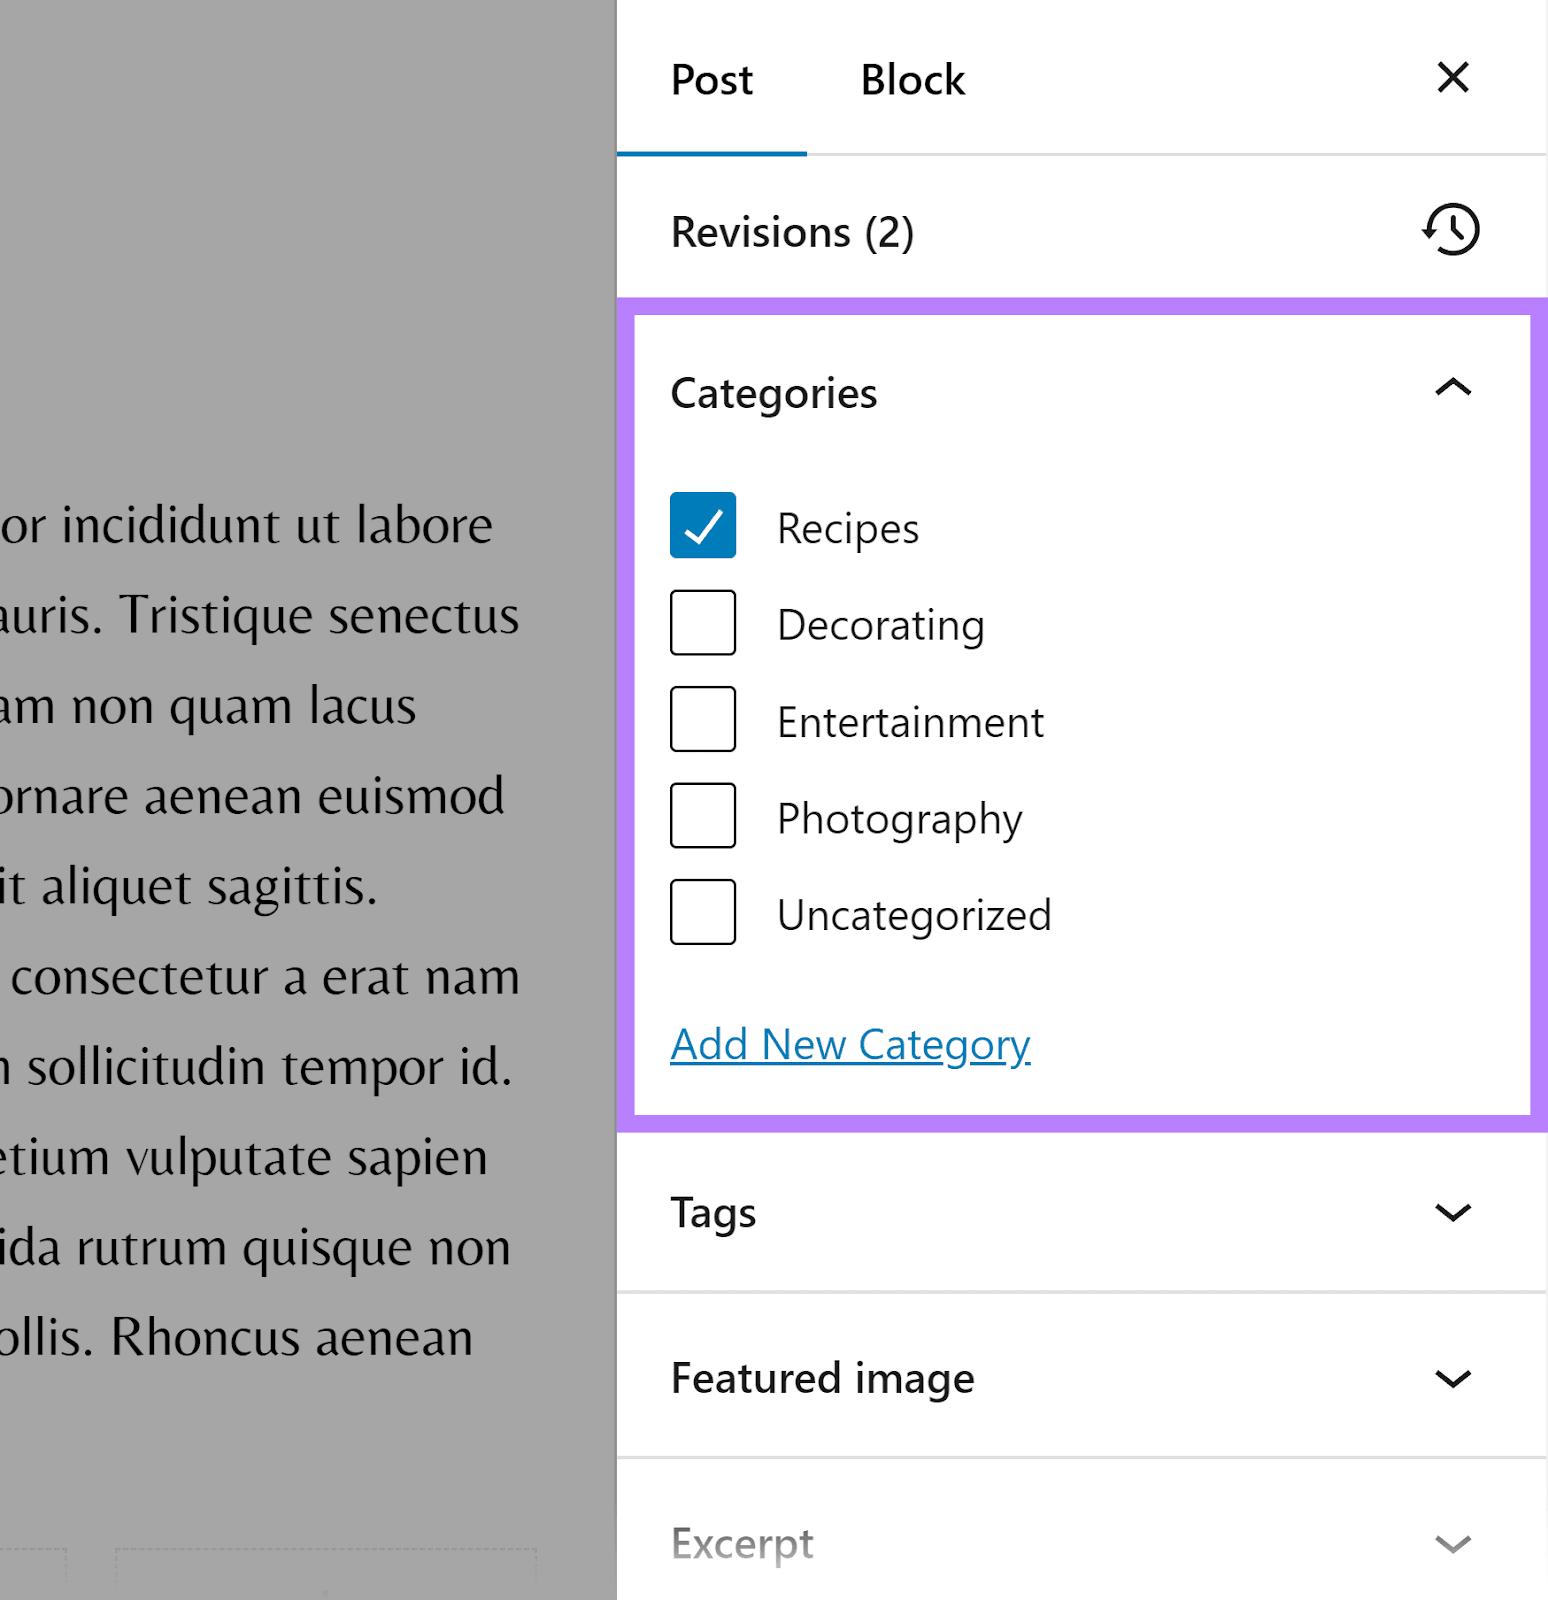The image size is (1548, 1600).
Task: View Revisions (2)
Action: 792,231
